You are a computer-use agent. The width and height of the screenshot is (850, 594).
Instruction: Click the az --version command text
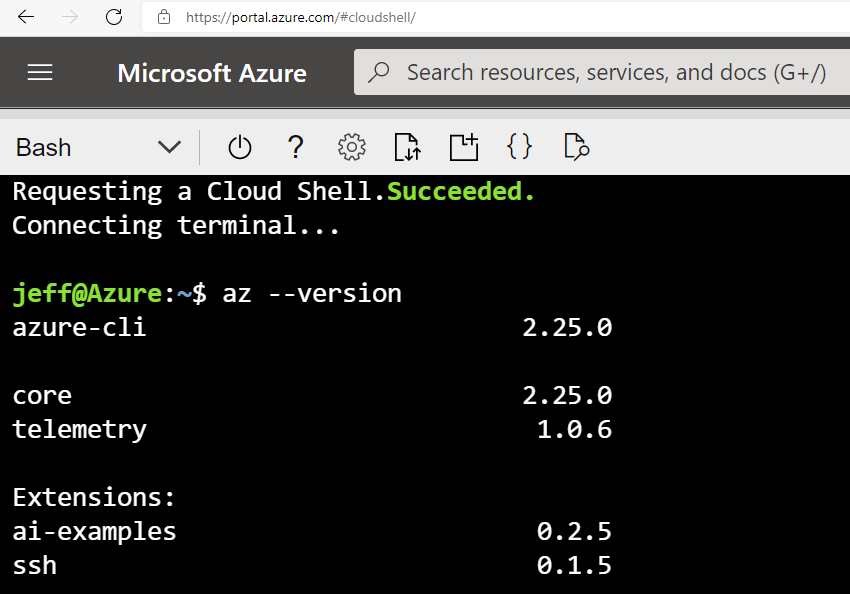click(x=310, y=293)
